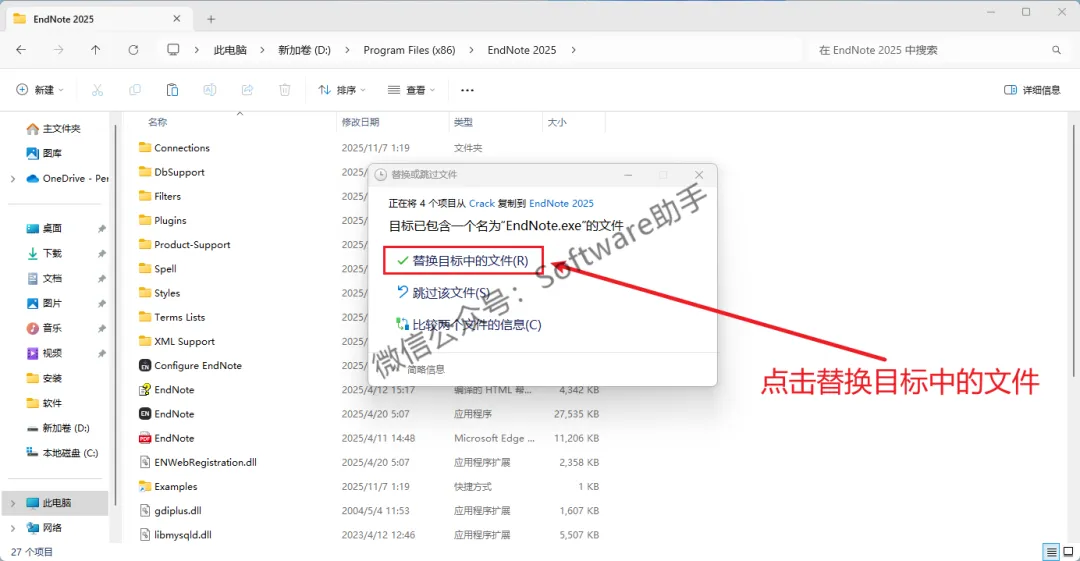Viewport: 1080px width, 561px height.
Task: Open 下载 in the sidebar
Action: click(x=44, y=253)
